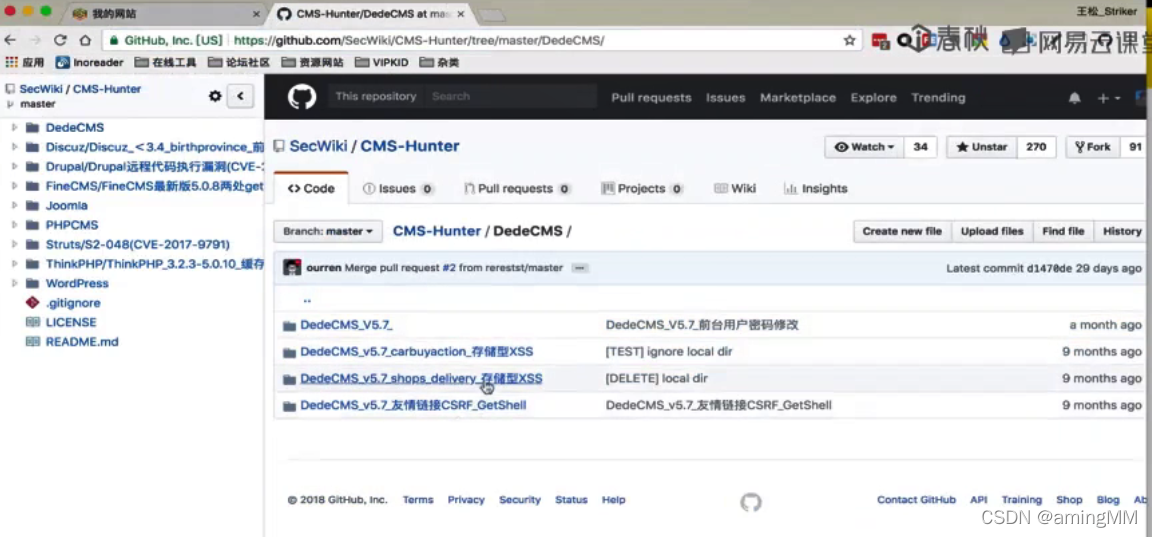Open the 论坛社区 bookmarks folder
The height and width of the screenshot is (537, 1152).
tap(239, 62)
